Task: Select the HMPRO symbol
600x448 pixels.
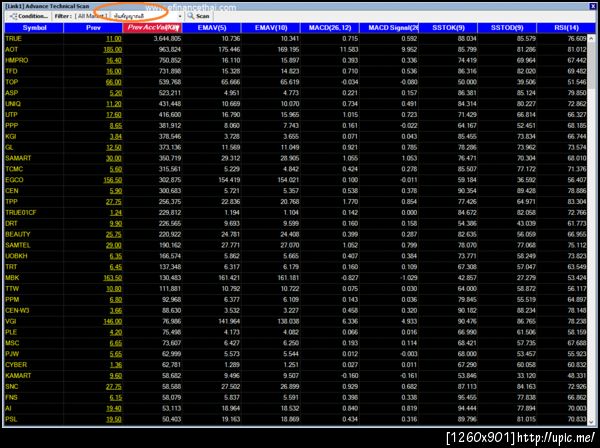Action: point(17,60)
